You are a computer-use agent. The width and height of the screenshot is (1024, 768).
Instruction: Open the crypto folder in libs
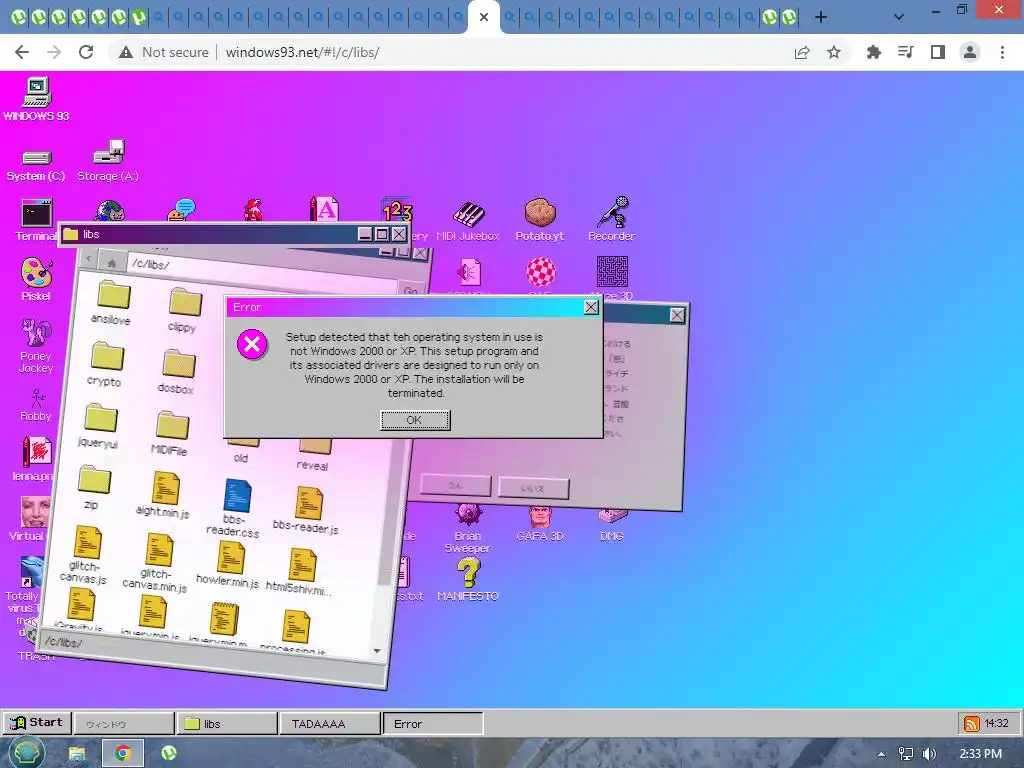click(x=106, y=364)
